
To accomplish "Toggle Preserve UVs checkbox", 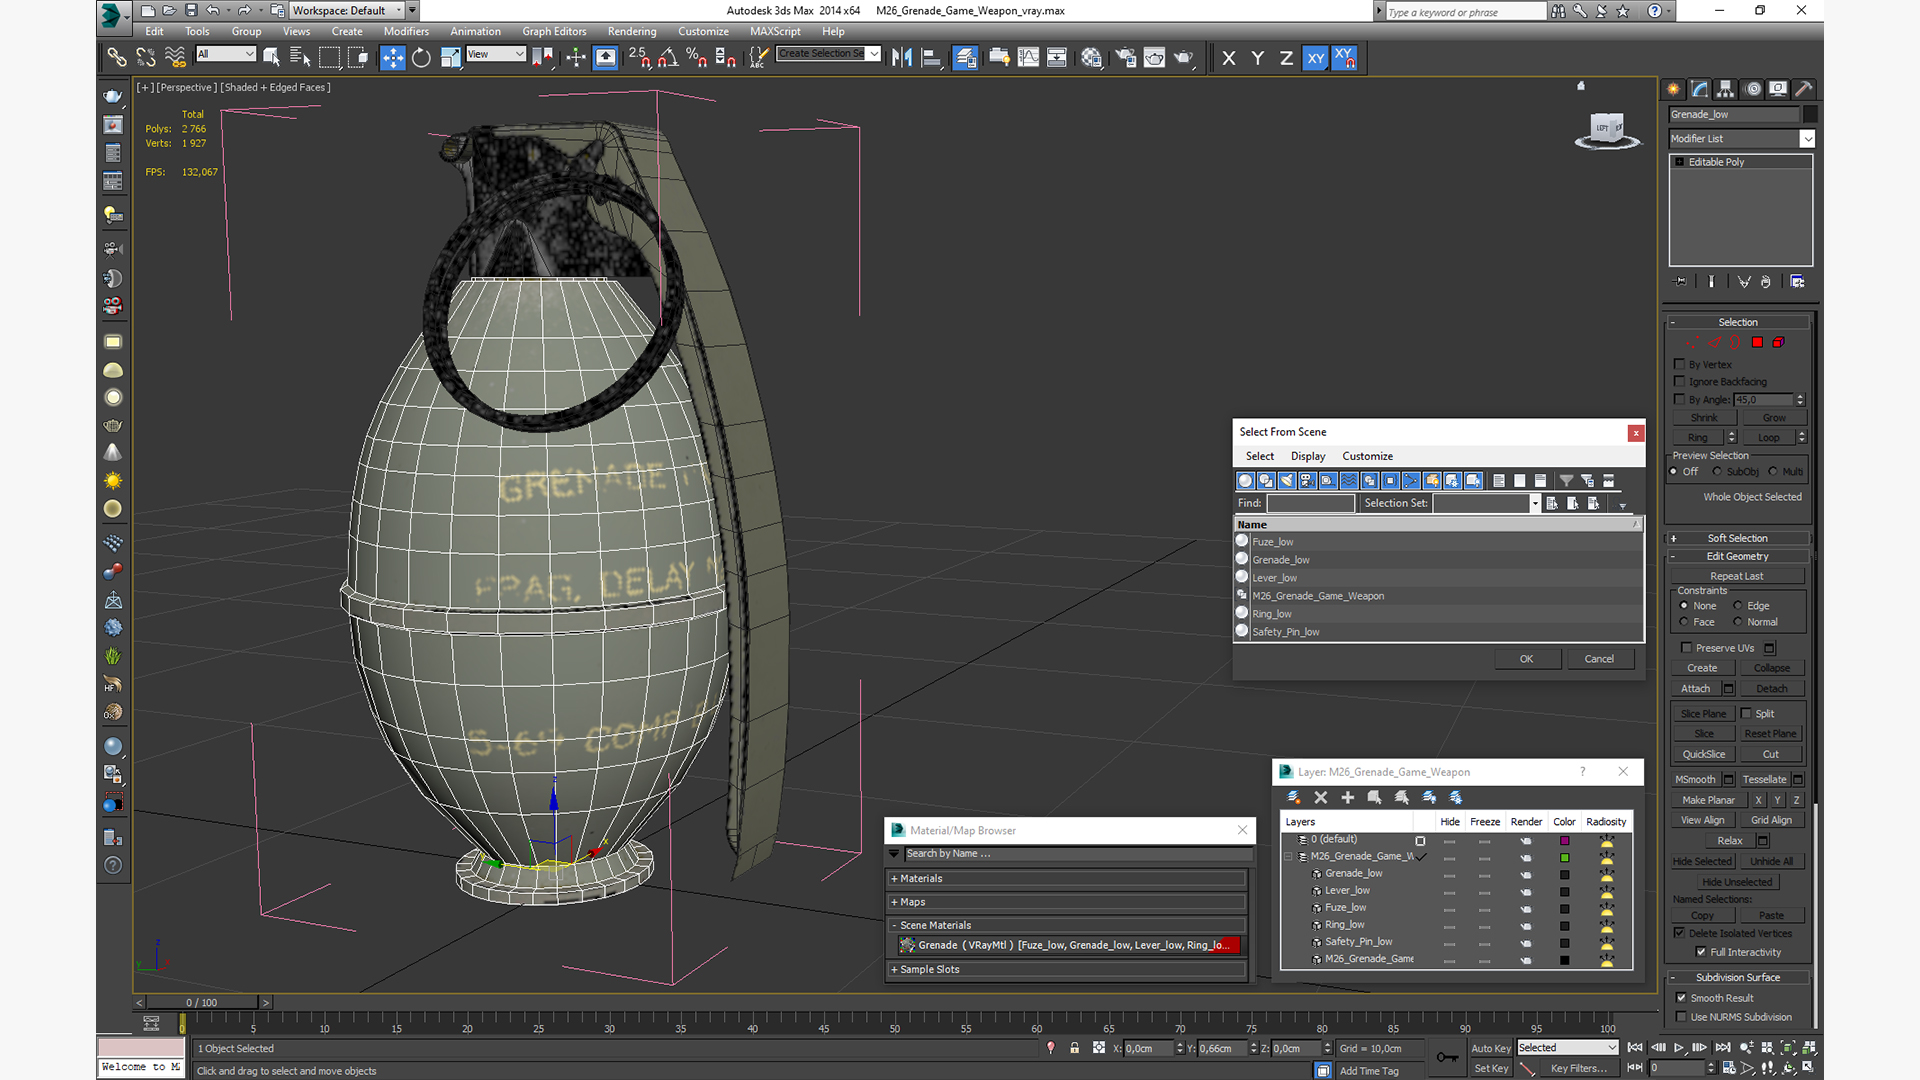I will pyautogui.click(x=1687, y=648).
